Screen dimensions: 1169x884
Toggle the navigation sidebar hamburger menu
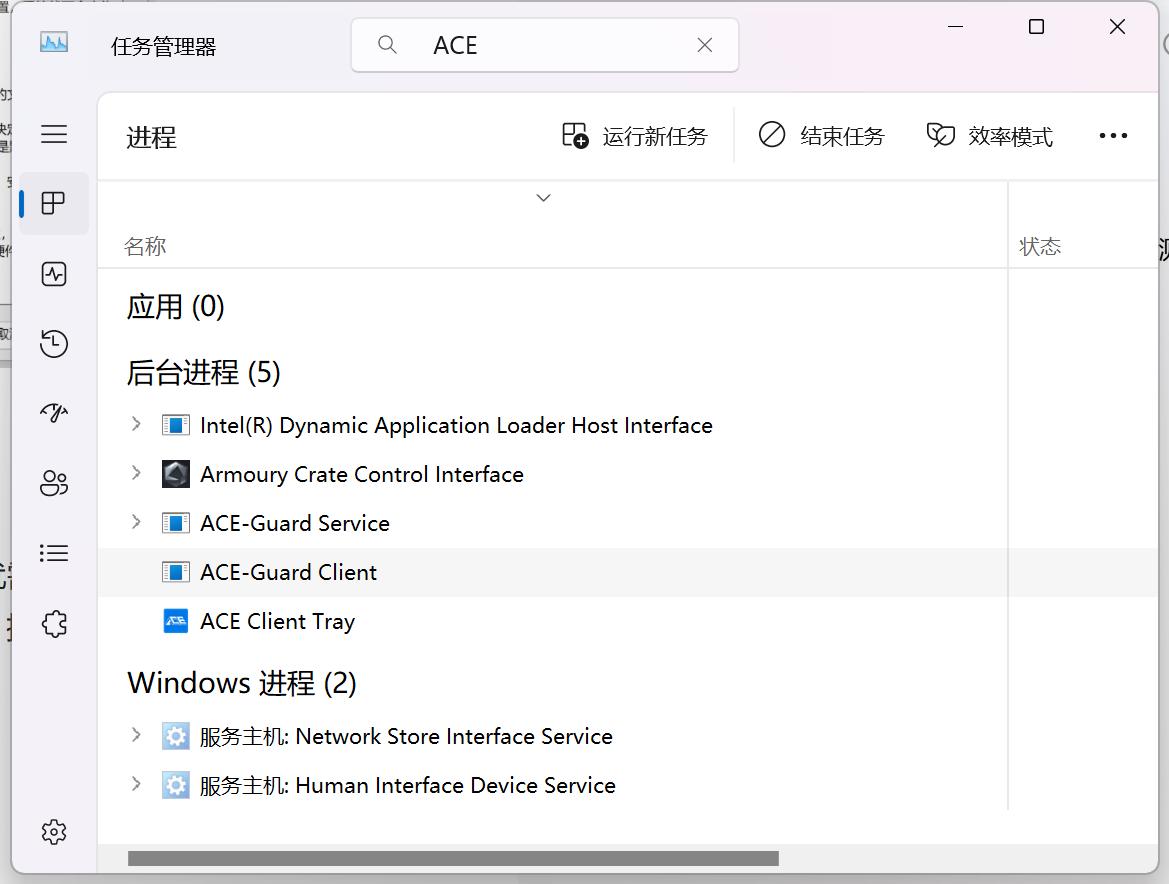pyautogui.click(x=54, y=134)
